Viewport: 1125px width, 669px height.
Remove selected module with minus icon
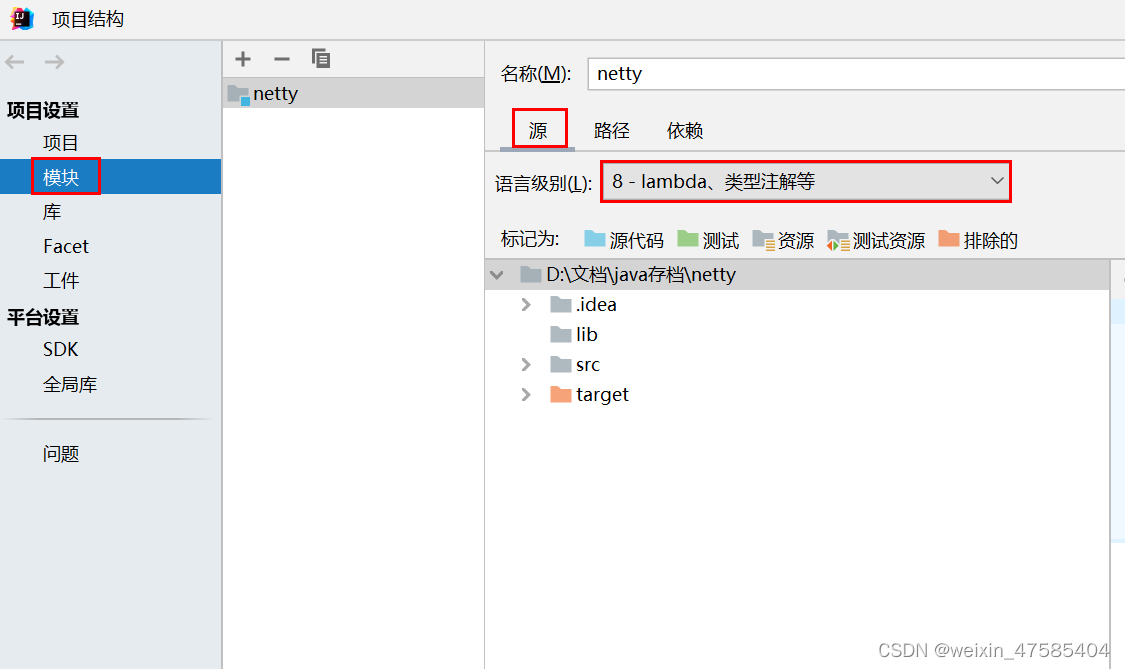(x=282, y=59)
